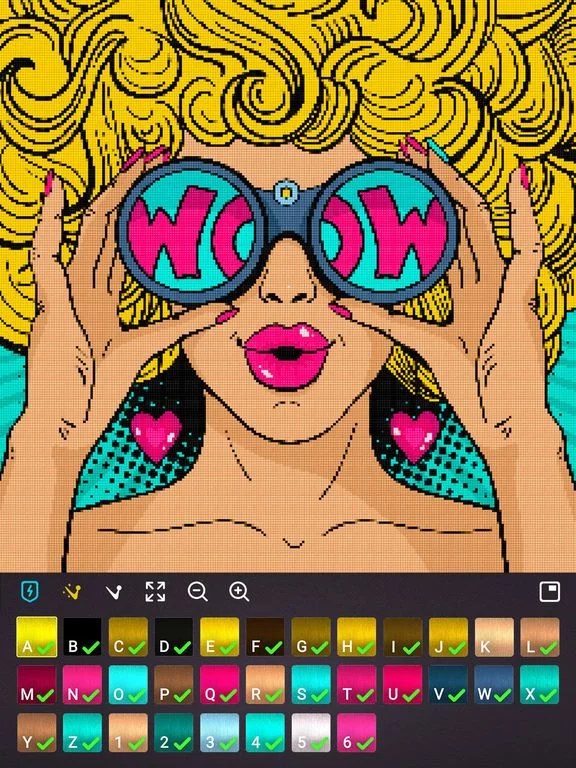Select the color finder hint tool
The width and height of the screenshot is (576, 768).
pyautogui.click(x=114, y=592)
